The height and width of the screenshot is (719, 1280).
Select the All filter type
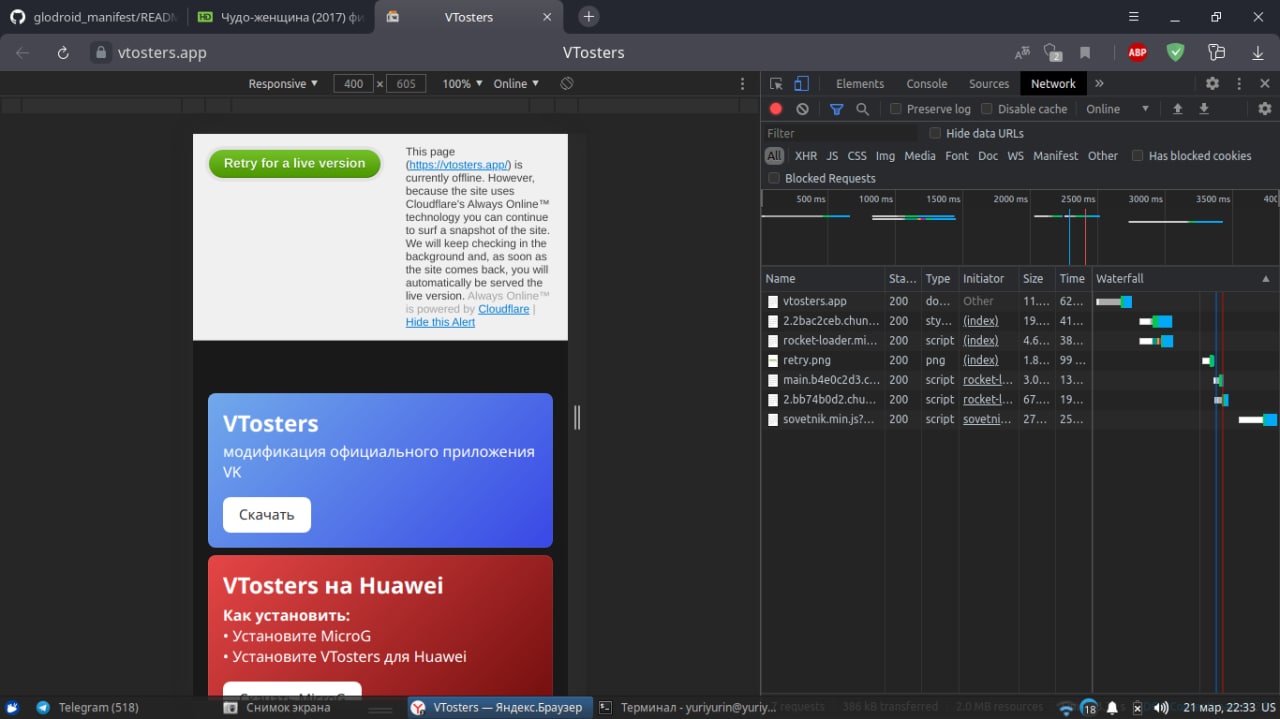coord(774,156)
